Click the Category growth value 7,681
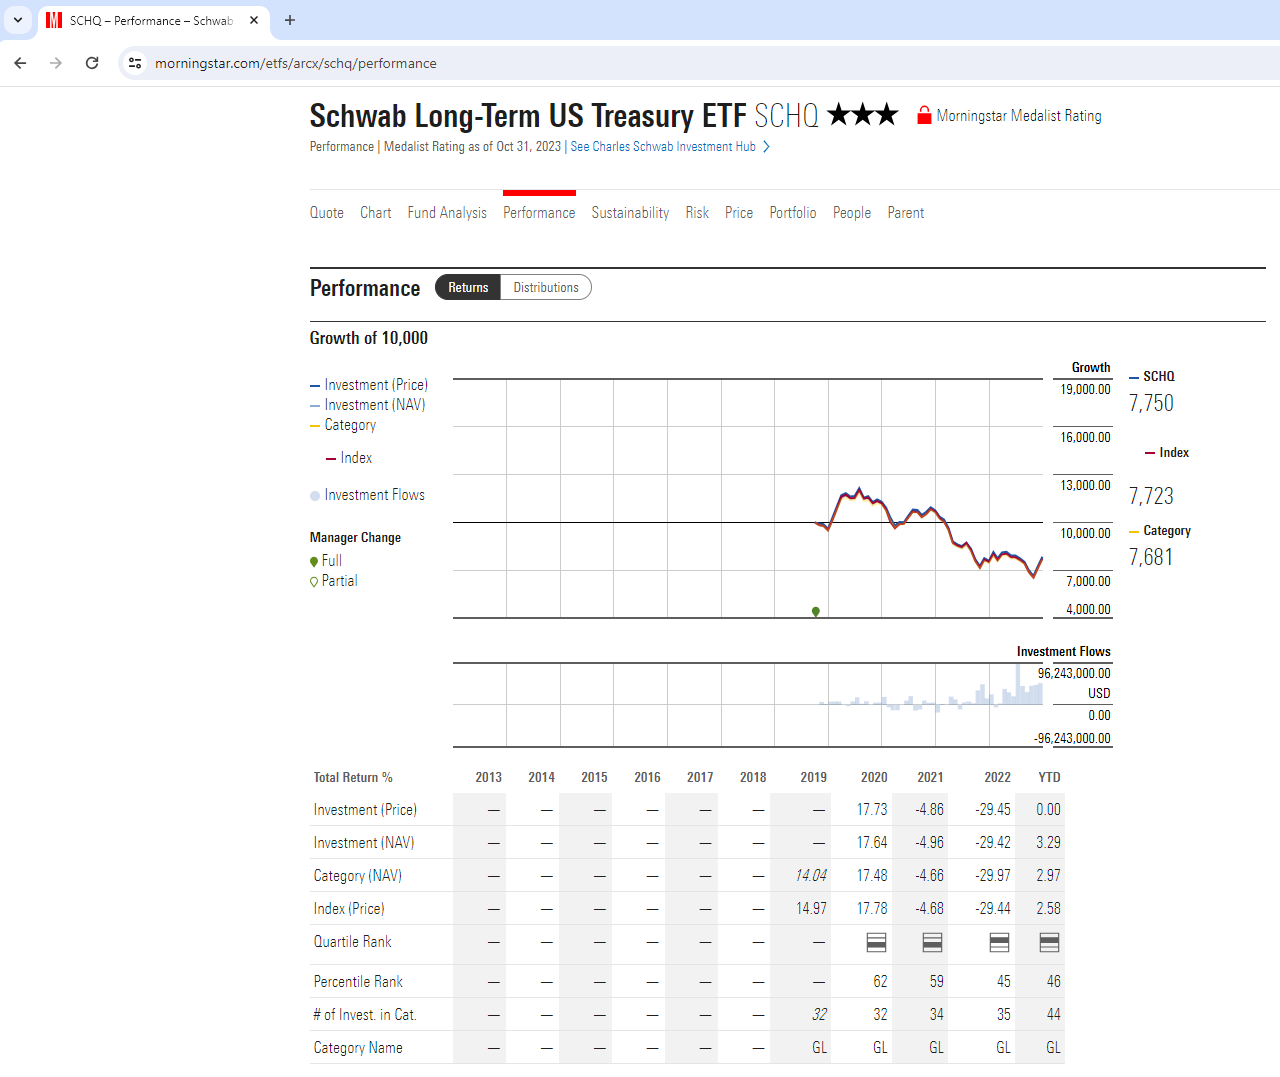This screenshot has width=1280, height=1077. click(x=1151, y=557)
